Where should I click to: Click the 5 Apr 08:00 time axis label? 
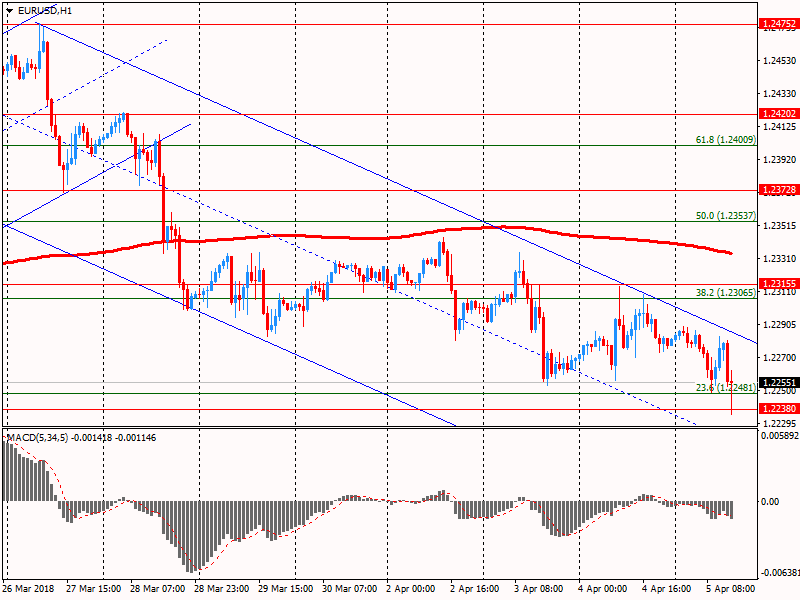click(x=730, y=589)
